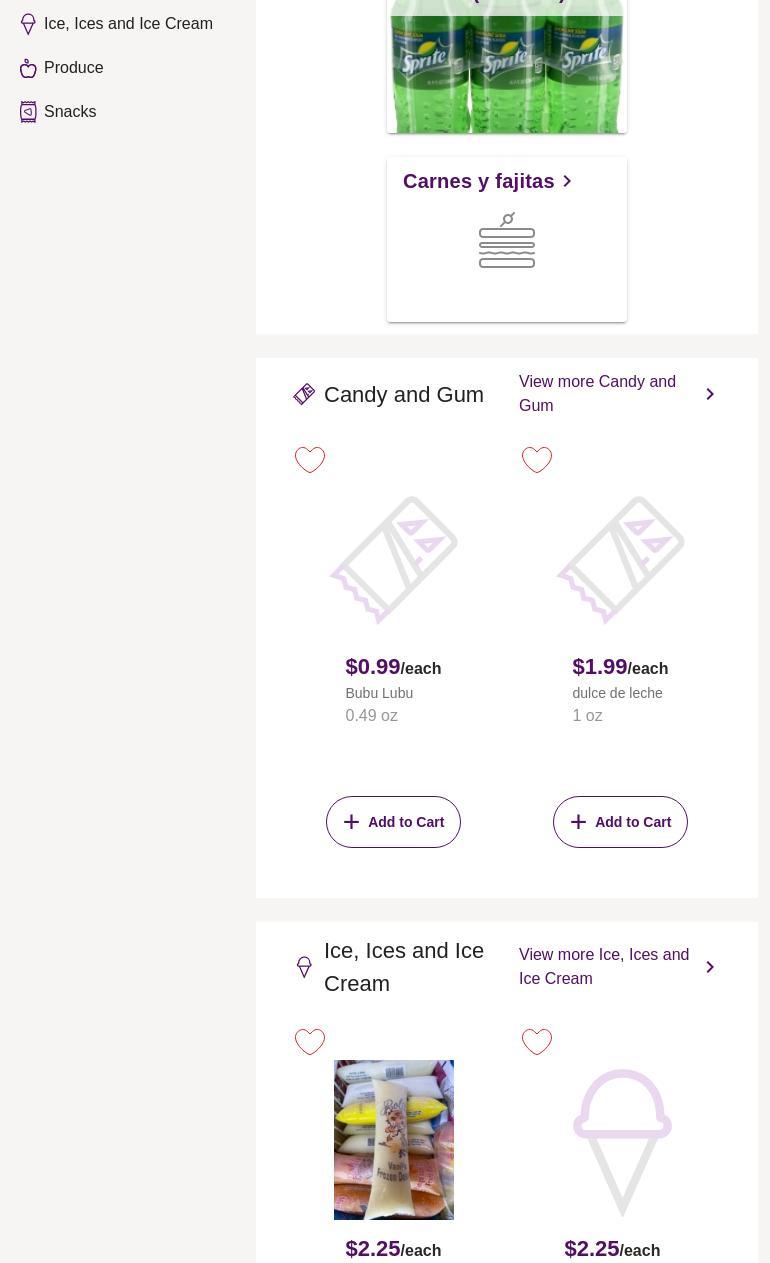This screenshot has height=1263, width=770.
Task: Toggle the heart for dulce de leche
Action: (x=537, y=460)
